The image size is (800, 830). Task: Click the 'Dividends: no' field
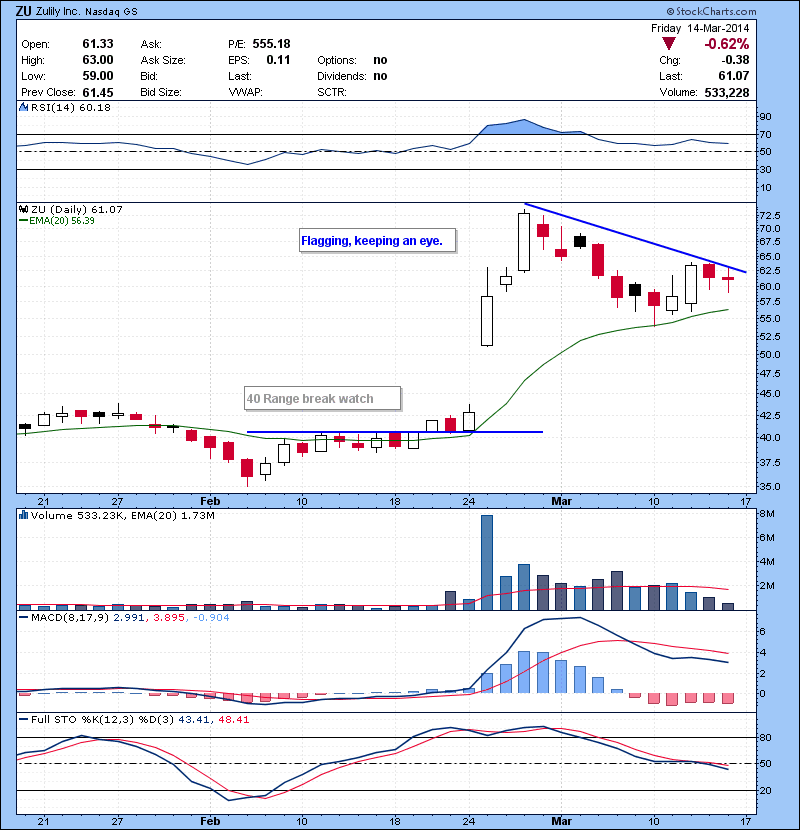pos(352,76)
